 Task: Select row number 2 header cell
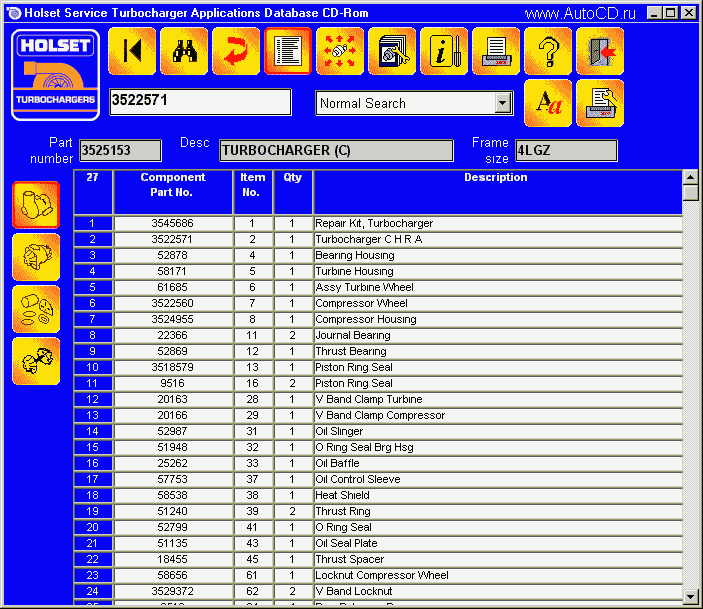pyautogui.click(x=93, y=239)
